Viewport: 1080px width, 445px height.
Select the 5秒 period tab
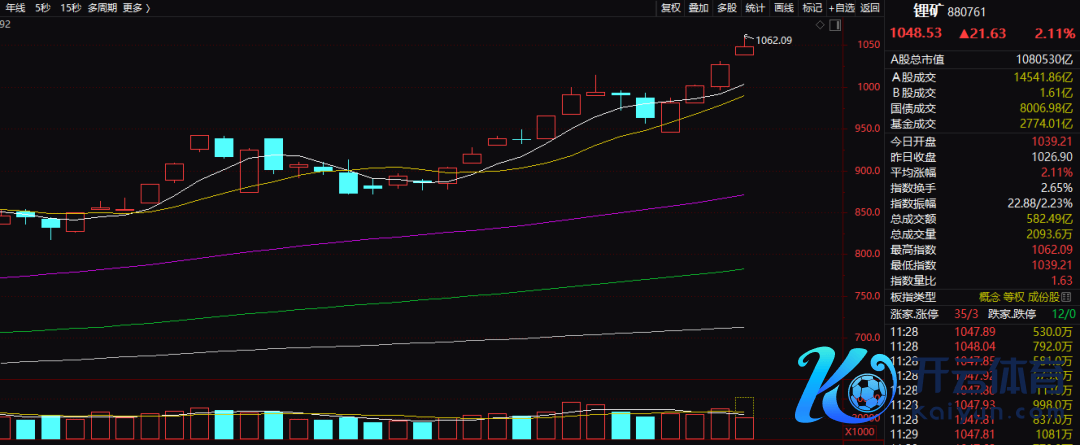(42, 8)
